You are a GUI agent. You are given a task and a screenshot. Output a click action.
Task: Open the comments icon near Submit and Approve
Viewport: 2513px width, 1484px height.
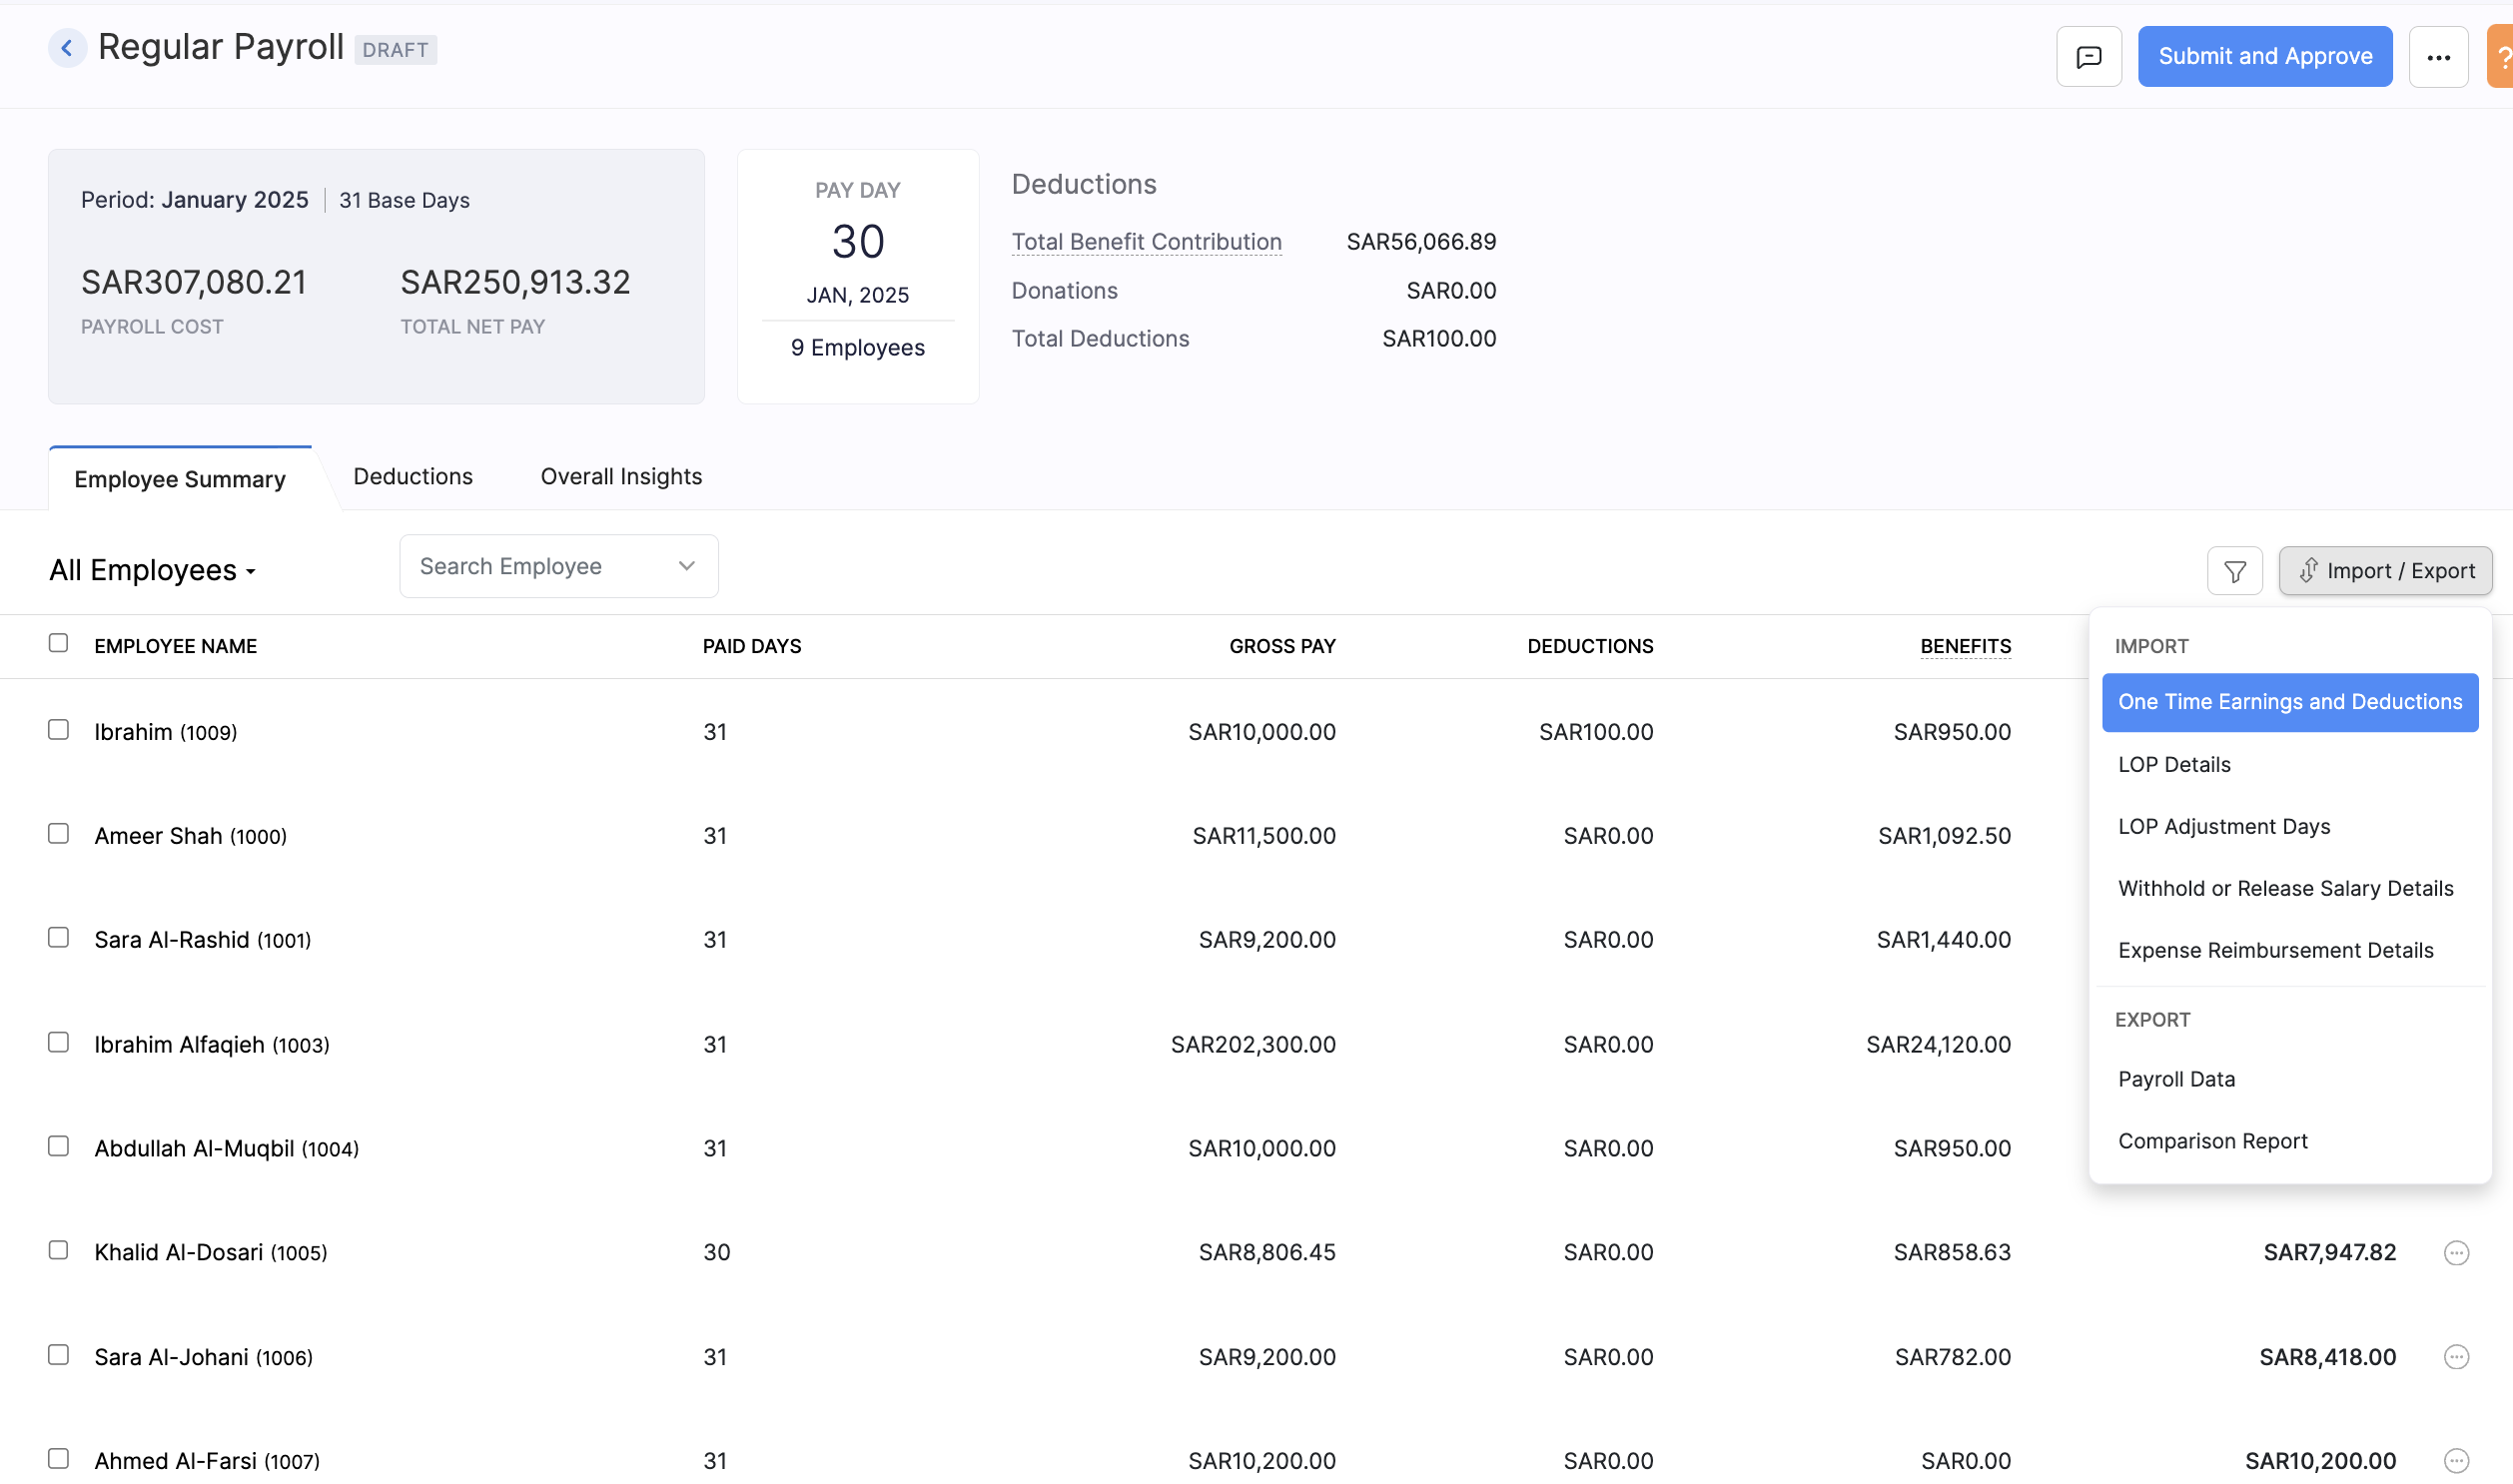[2088, 56]
